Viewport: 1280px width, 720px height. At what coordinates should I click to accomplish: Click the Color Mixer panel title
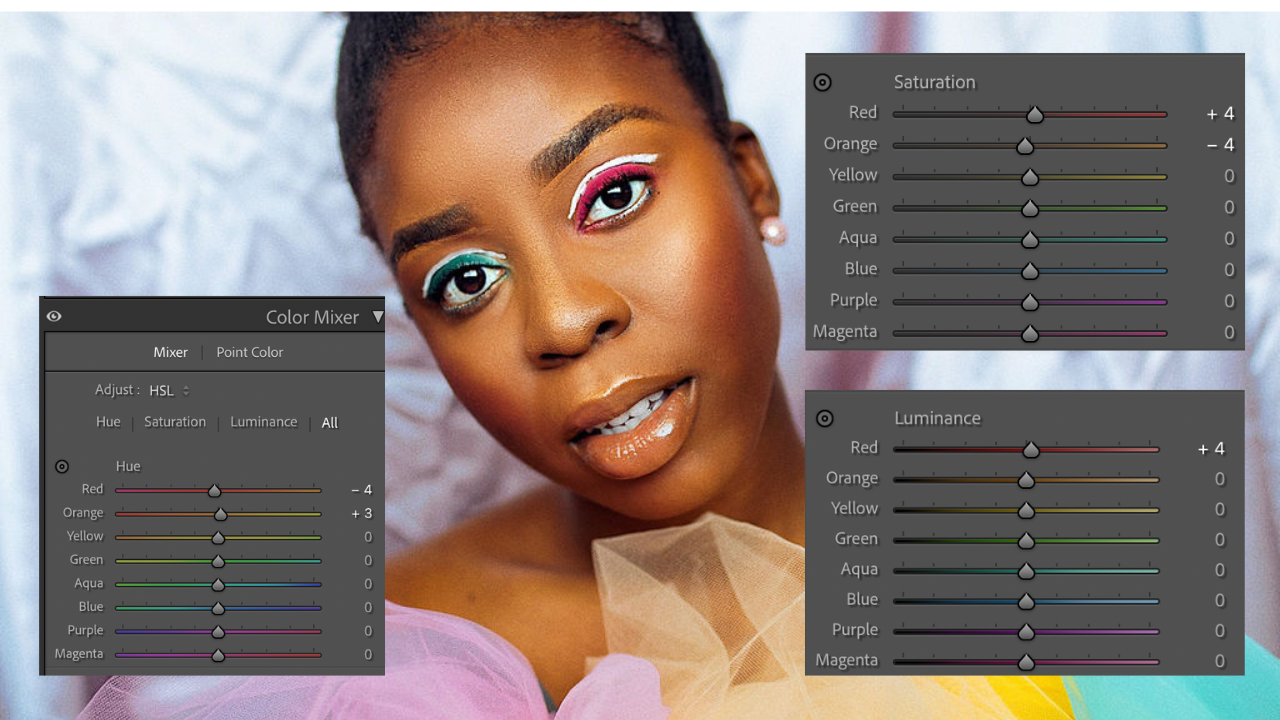pos(312,317)
